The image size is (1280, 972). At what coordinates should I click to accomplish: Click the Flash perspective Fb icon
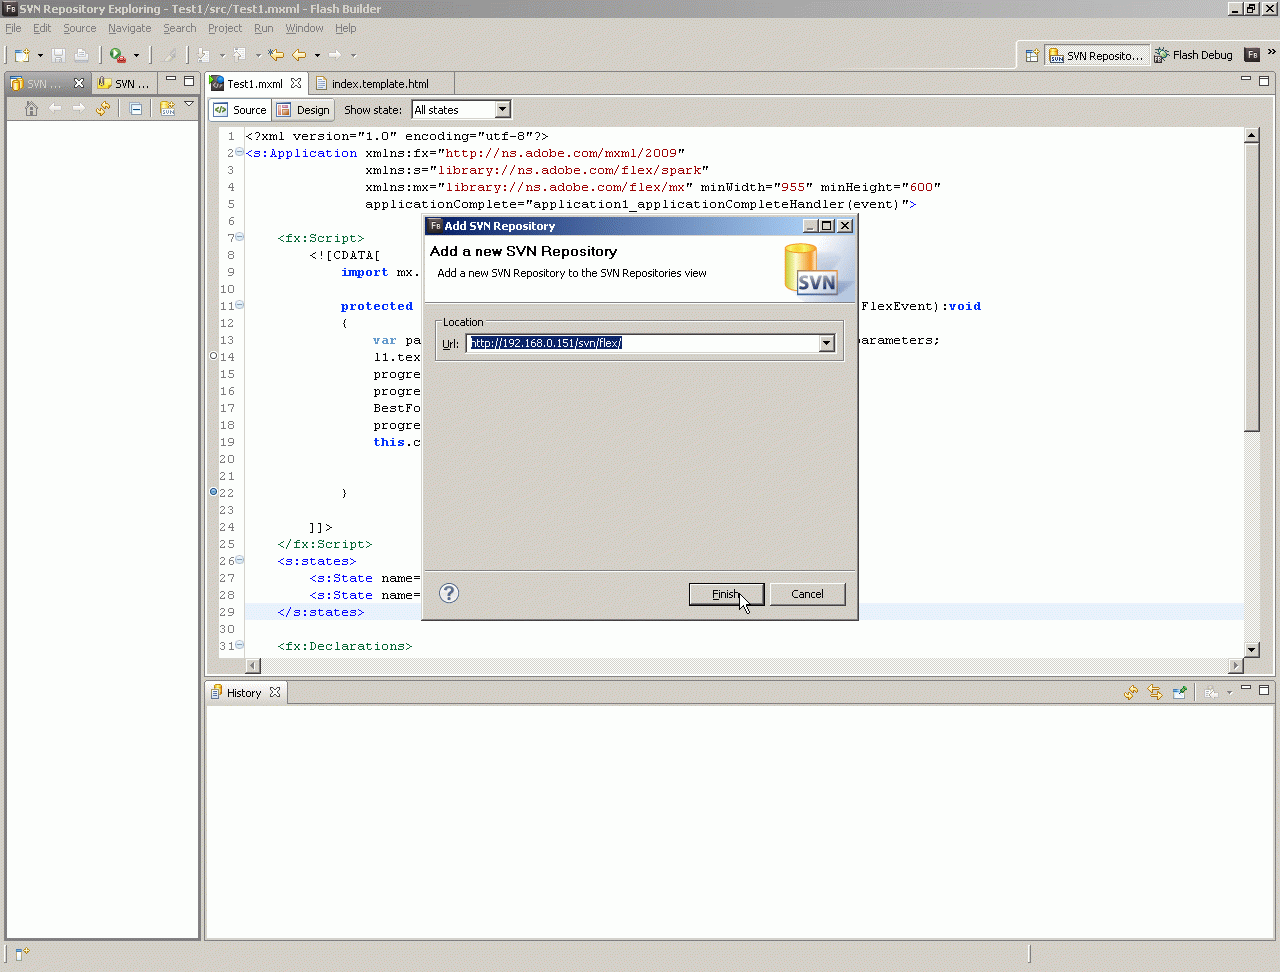[x=1252, y=55]
